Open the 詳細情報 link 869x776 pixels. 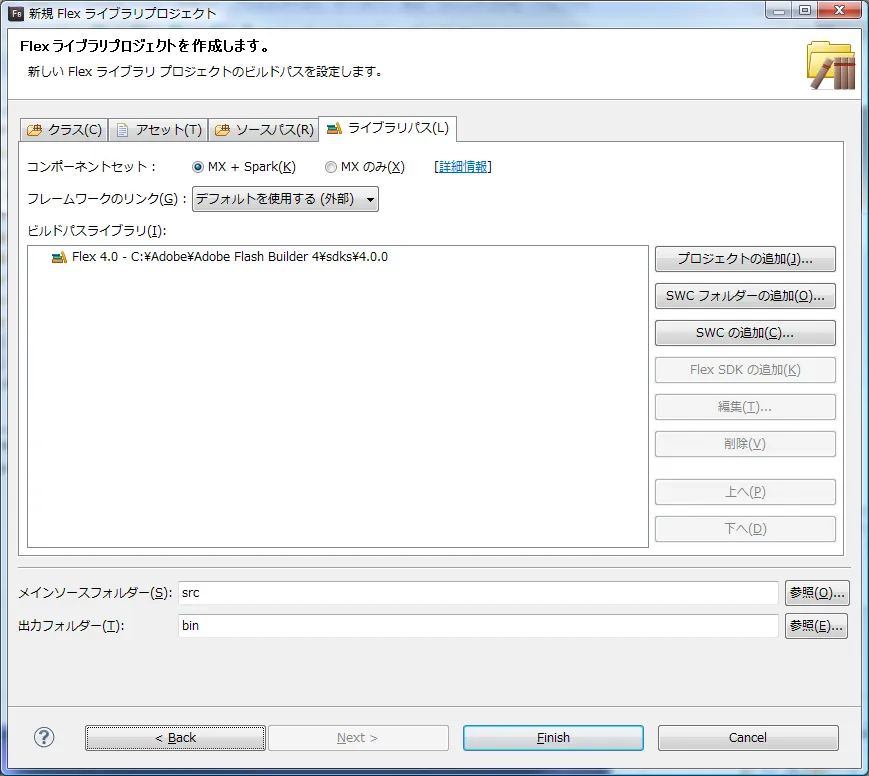463,167
